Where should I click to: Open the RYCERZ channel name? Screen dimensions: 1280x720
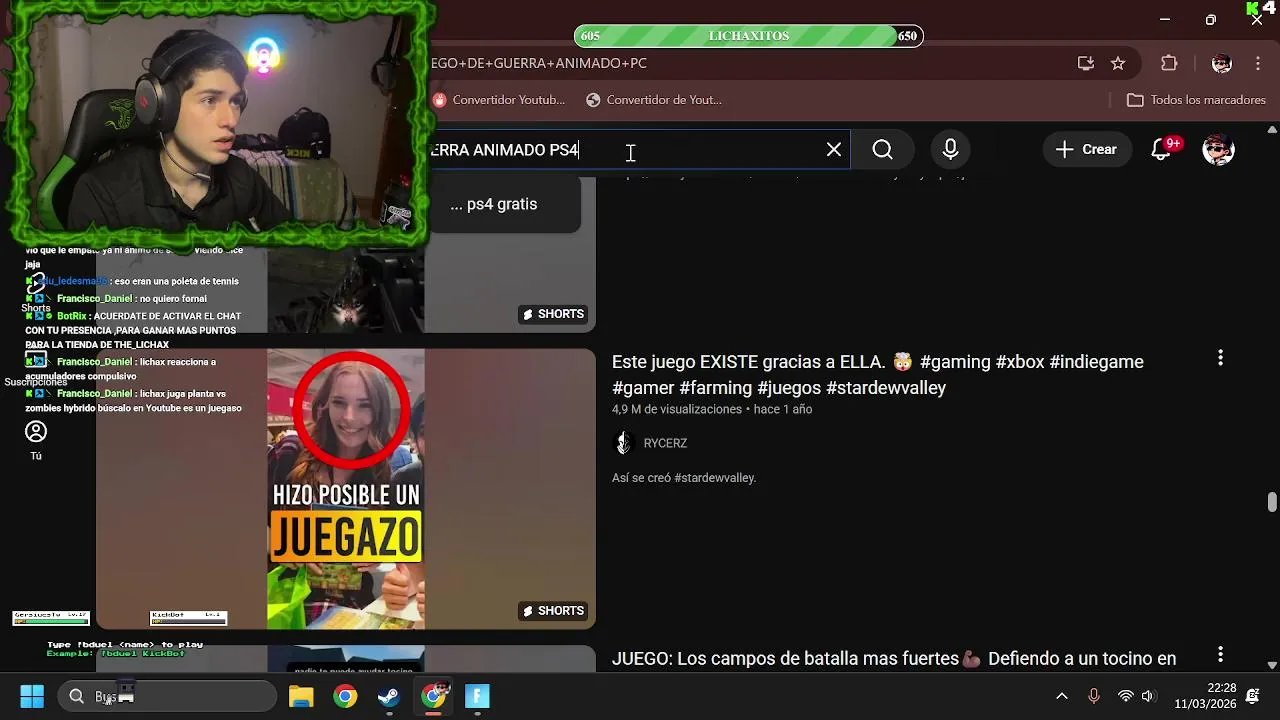click(665, 443)
